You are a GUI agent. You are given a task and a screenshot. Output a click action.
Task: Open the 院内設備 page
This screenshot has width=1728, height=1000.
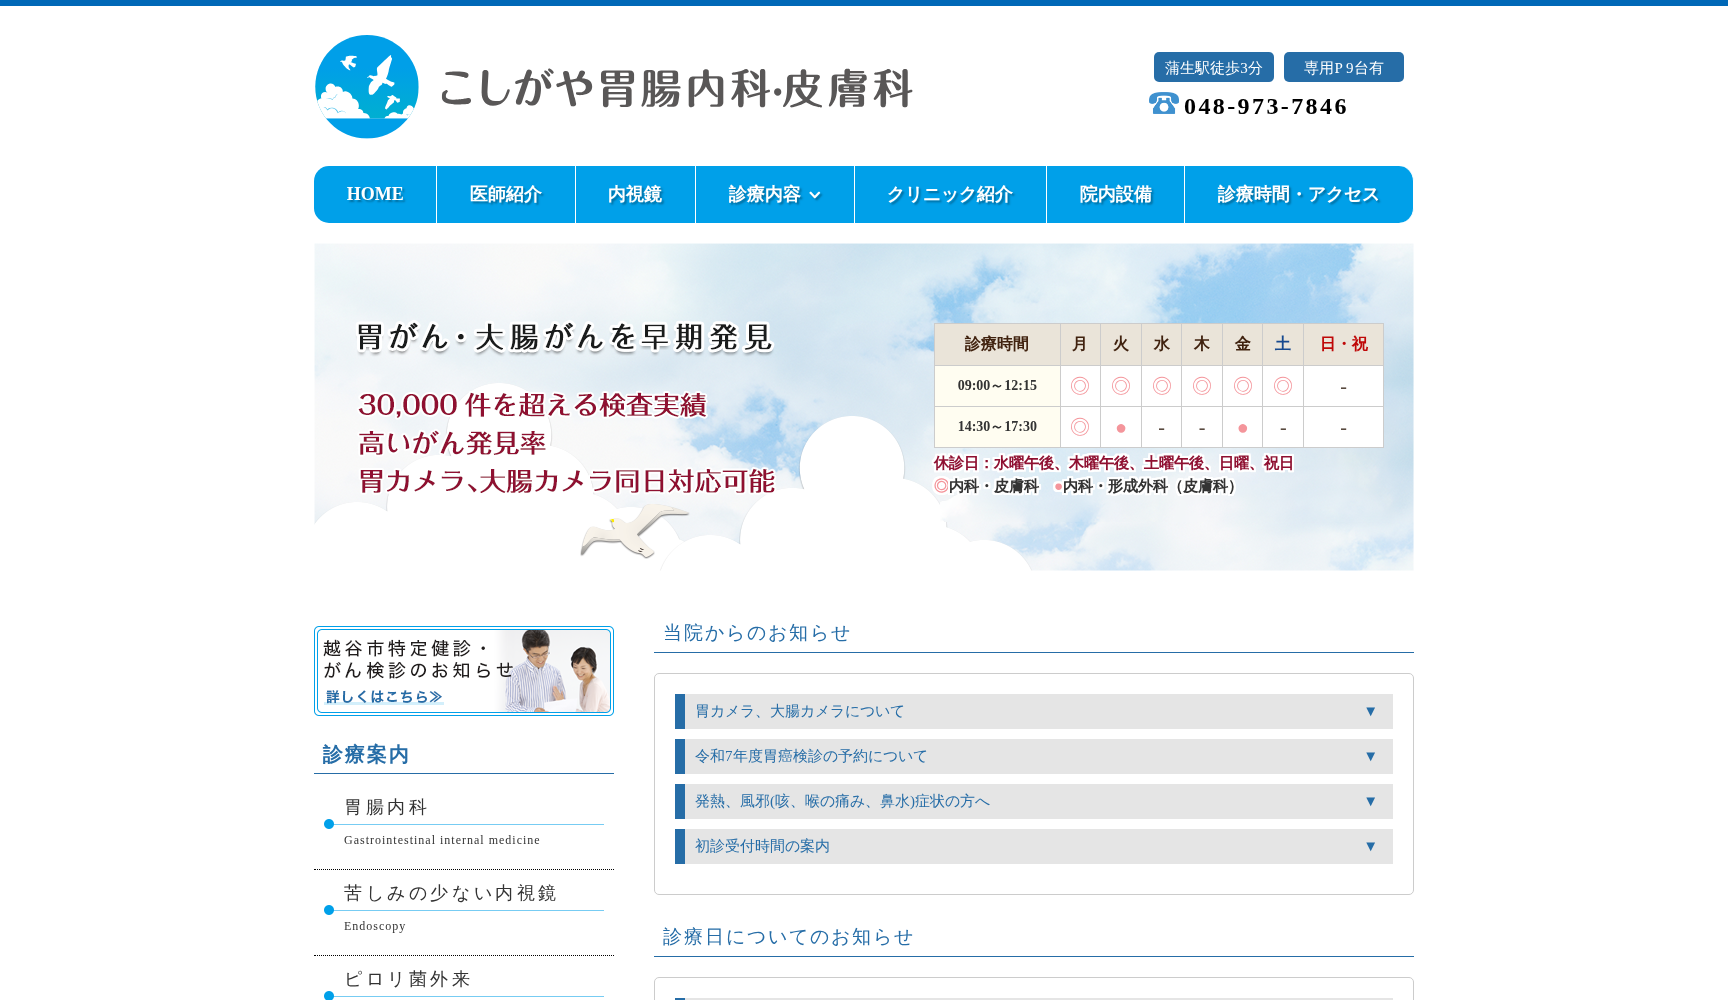(1114, 194)
